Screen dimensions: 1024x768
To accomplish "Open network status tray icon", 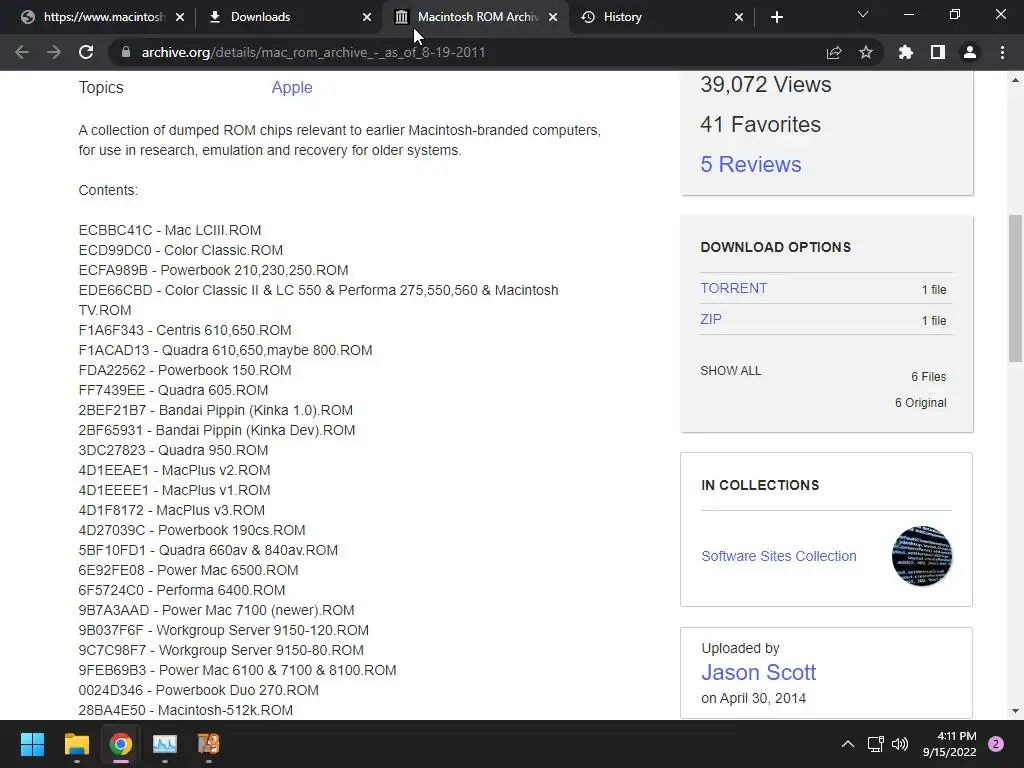I will pos(875,744).
